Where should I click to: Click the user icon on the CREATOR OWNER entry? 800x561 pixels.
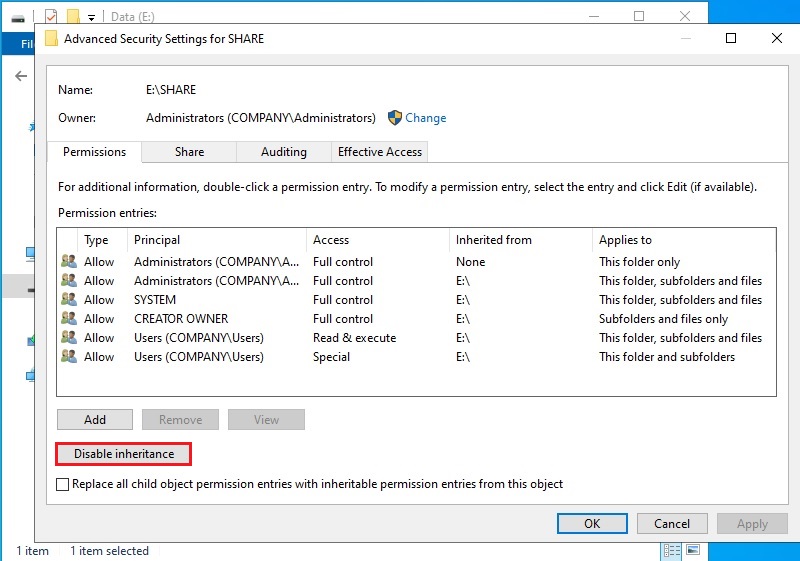68,319
